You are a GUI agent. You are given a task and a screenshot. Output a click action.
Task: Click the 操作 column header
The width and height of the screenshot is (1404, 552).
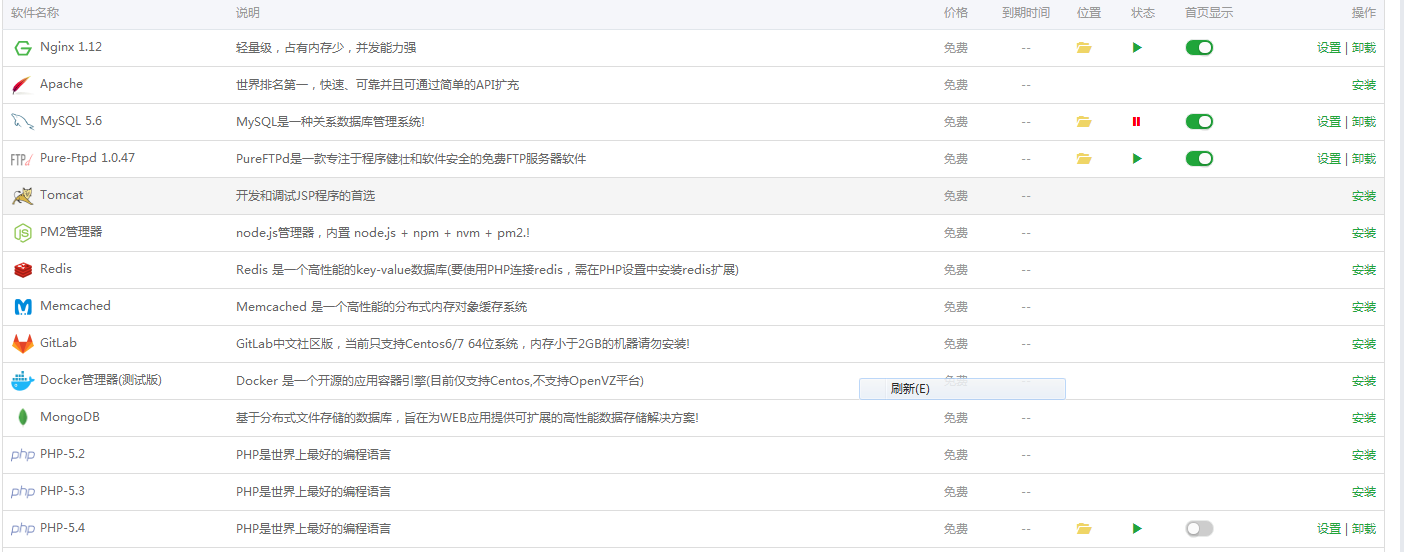(1364, 13)
